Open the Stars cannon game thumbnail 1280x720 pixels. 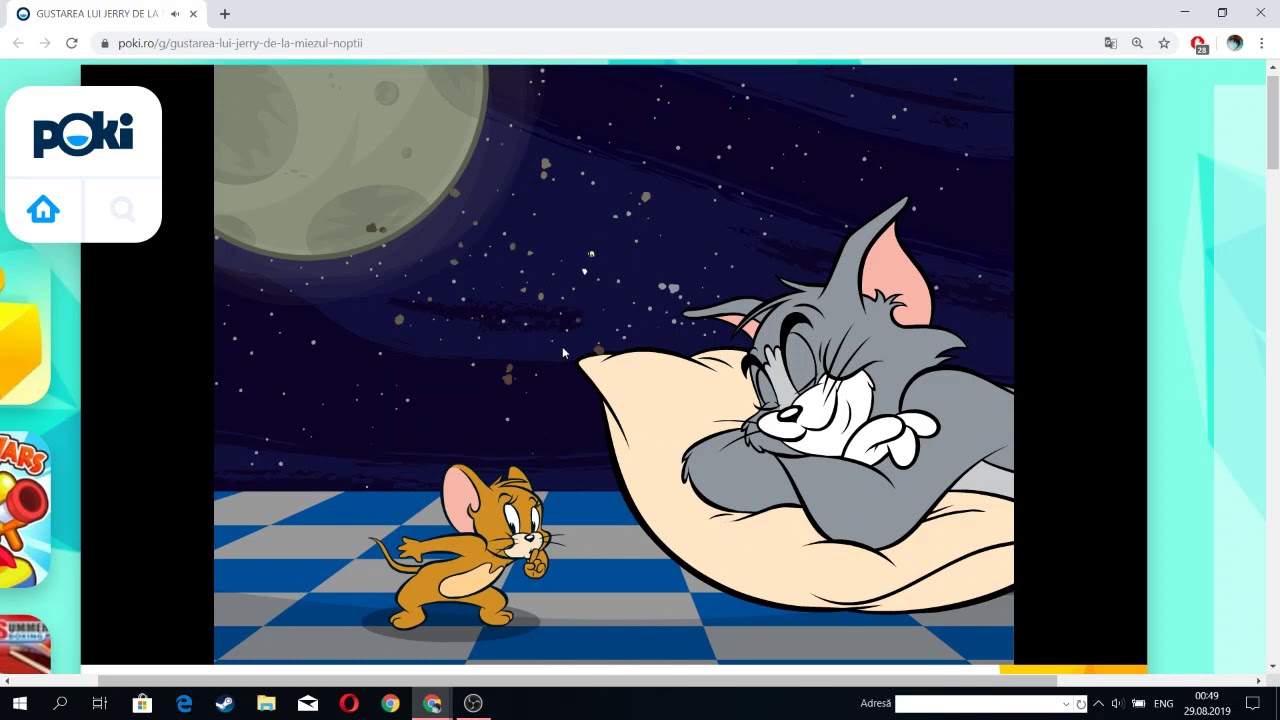pos(24,510)
